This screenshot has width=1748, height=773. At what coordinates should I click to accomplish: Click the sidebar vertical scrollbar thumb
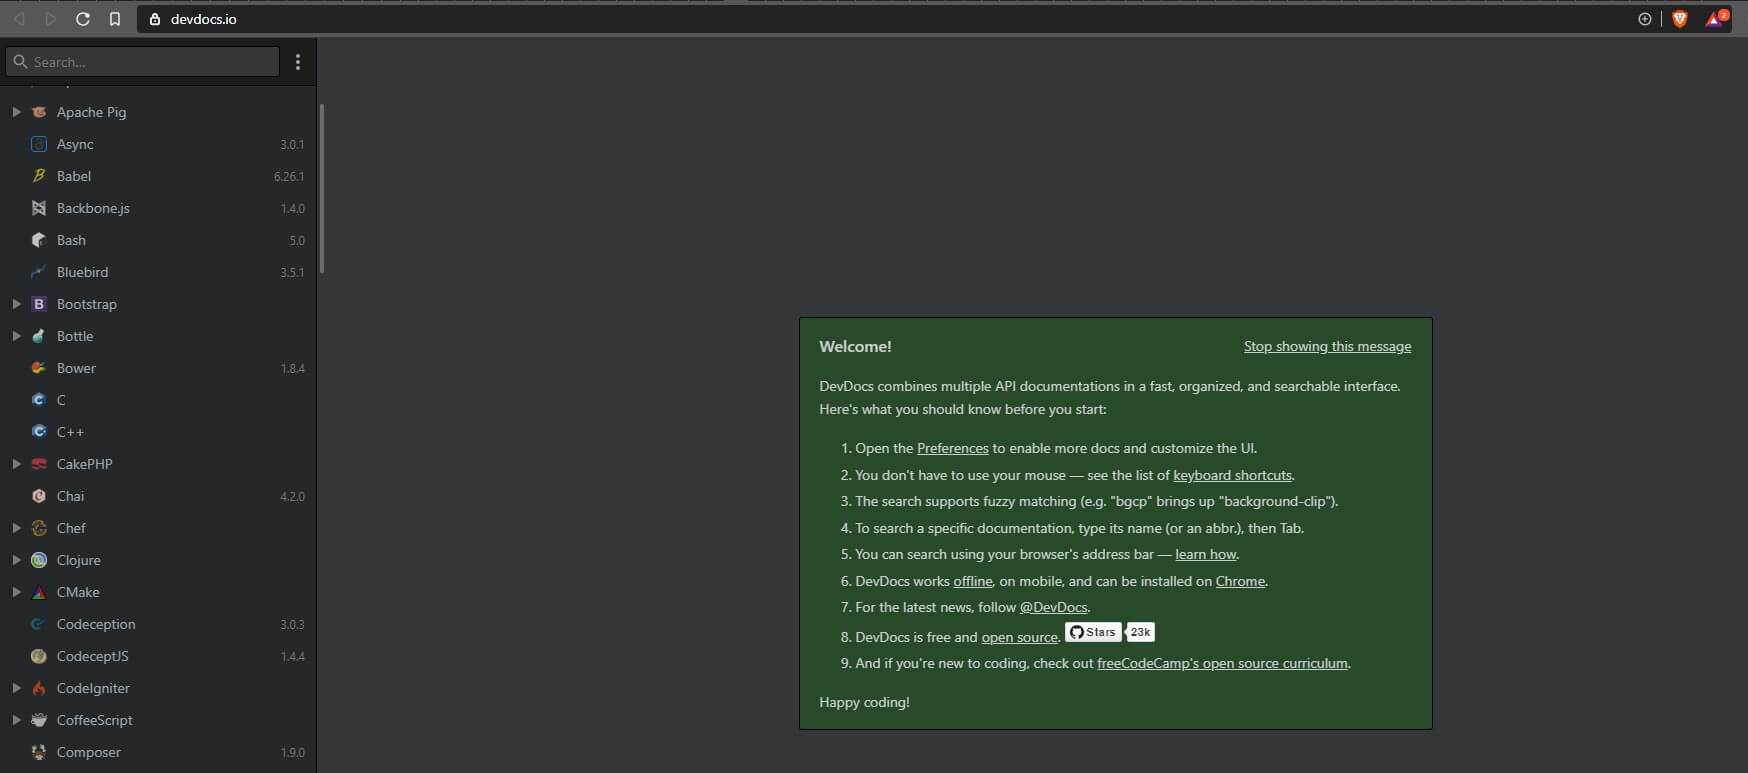pyautogui.click(x=322, y=188)
